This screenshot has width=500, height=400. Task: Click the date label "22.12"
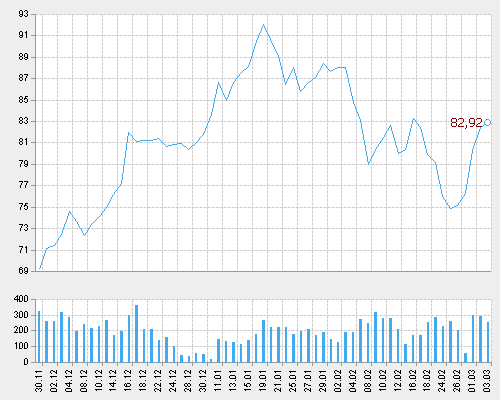(158, 380)
